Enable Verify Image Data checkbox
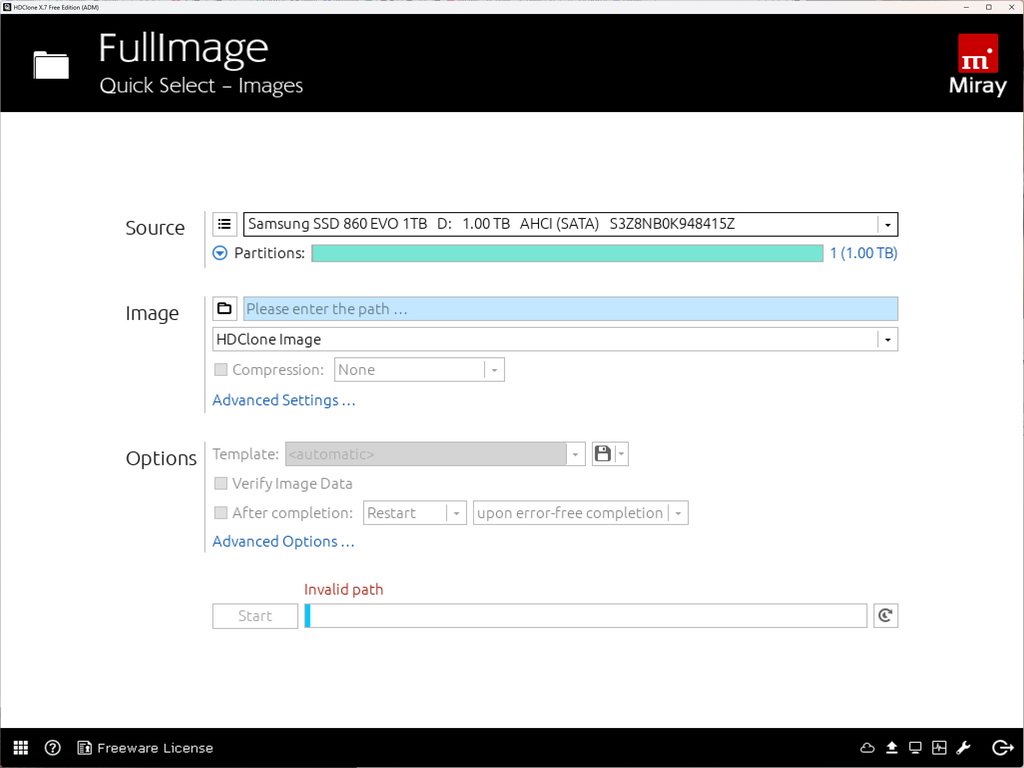The height and width of the screenshot is (768, 1024). (221, 483)
